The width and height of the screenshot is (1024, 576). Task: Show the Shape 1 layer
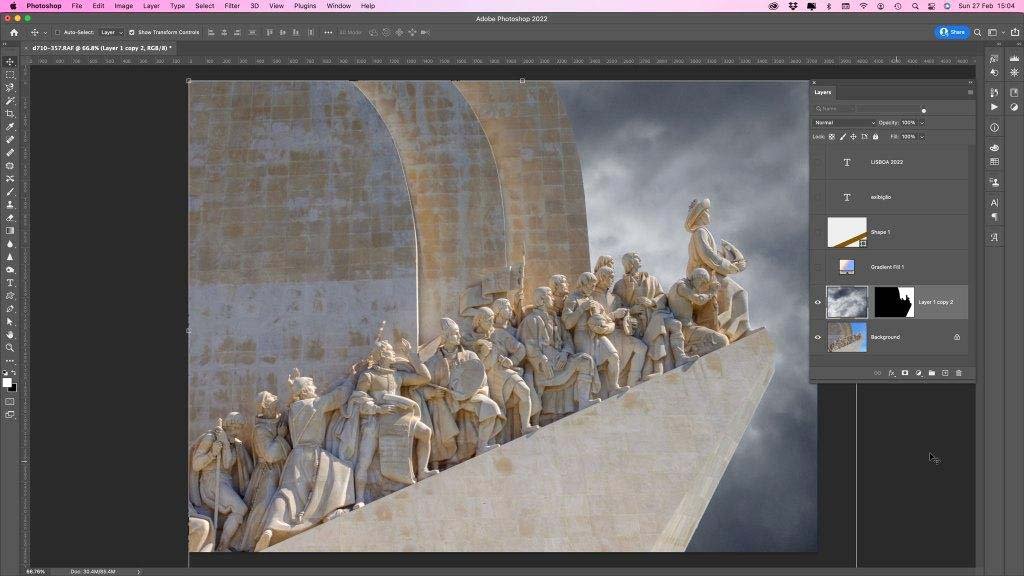tap(818, 232)
